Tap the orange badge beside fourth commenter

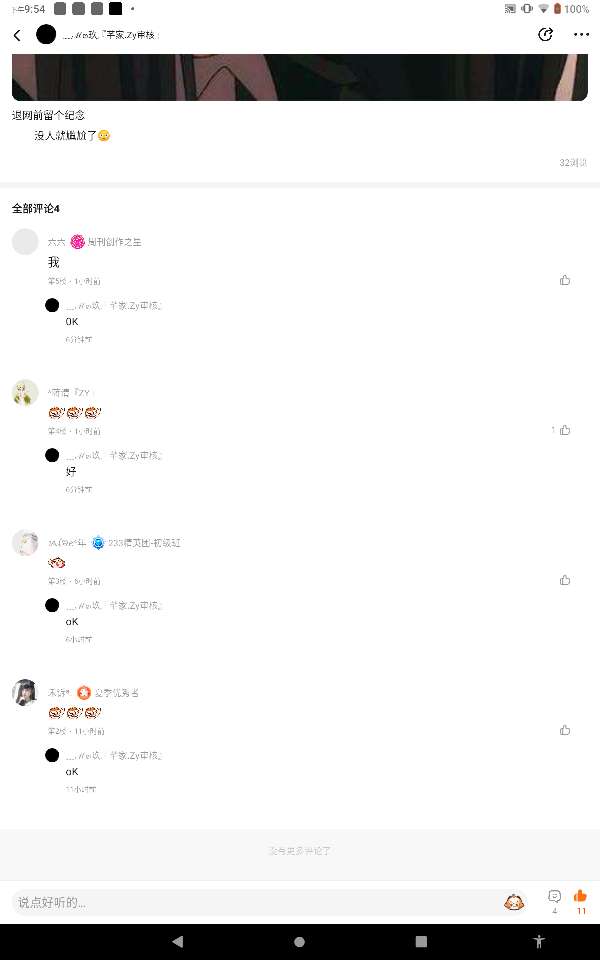click(84, 692)
